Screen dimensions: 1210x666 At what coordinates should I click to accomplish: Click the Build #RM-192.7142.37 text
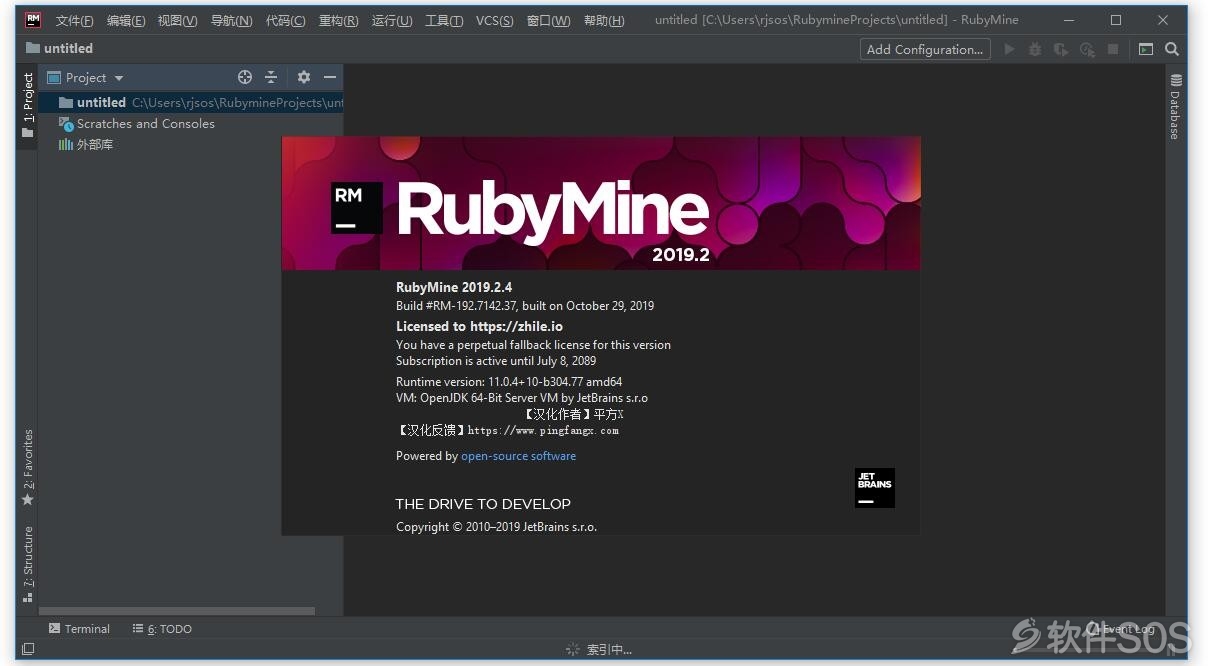pos(525,306)
